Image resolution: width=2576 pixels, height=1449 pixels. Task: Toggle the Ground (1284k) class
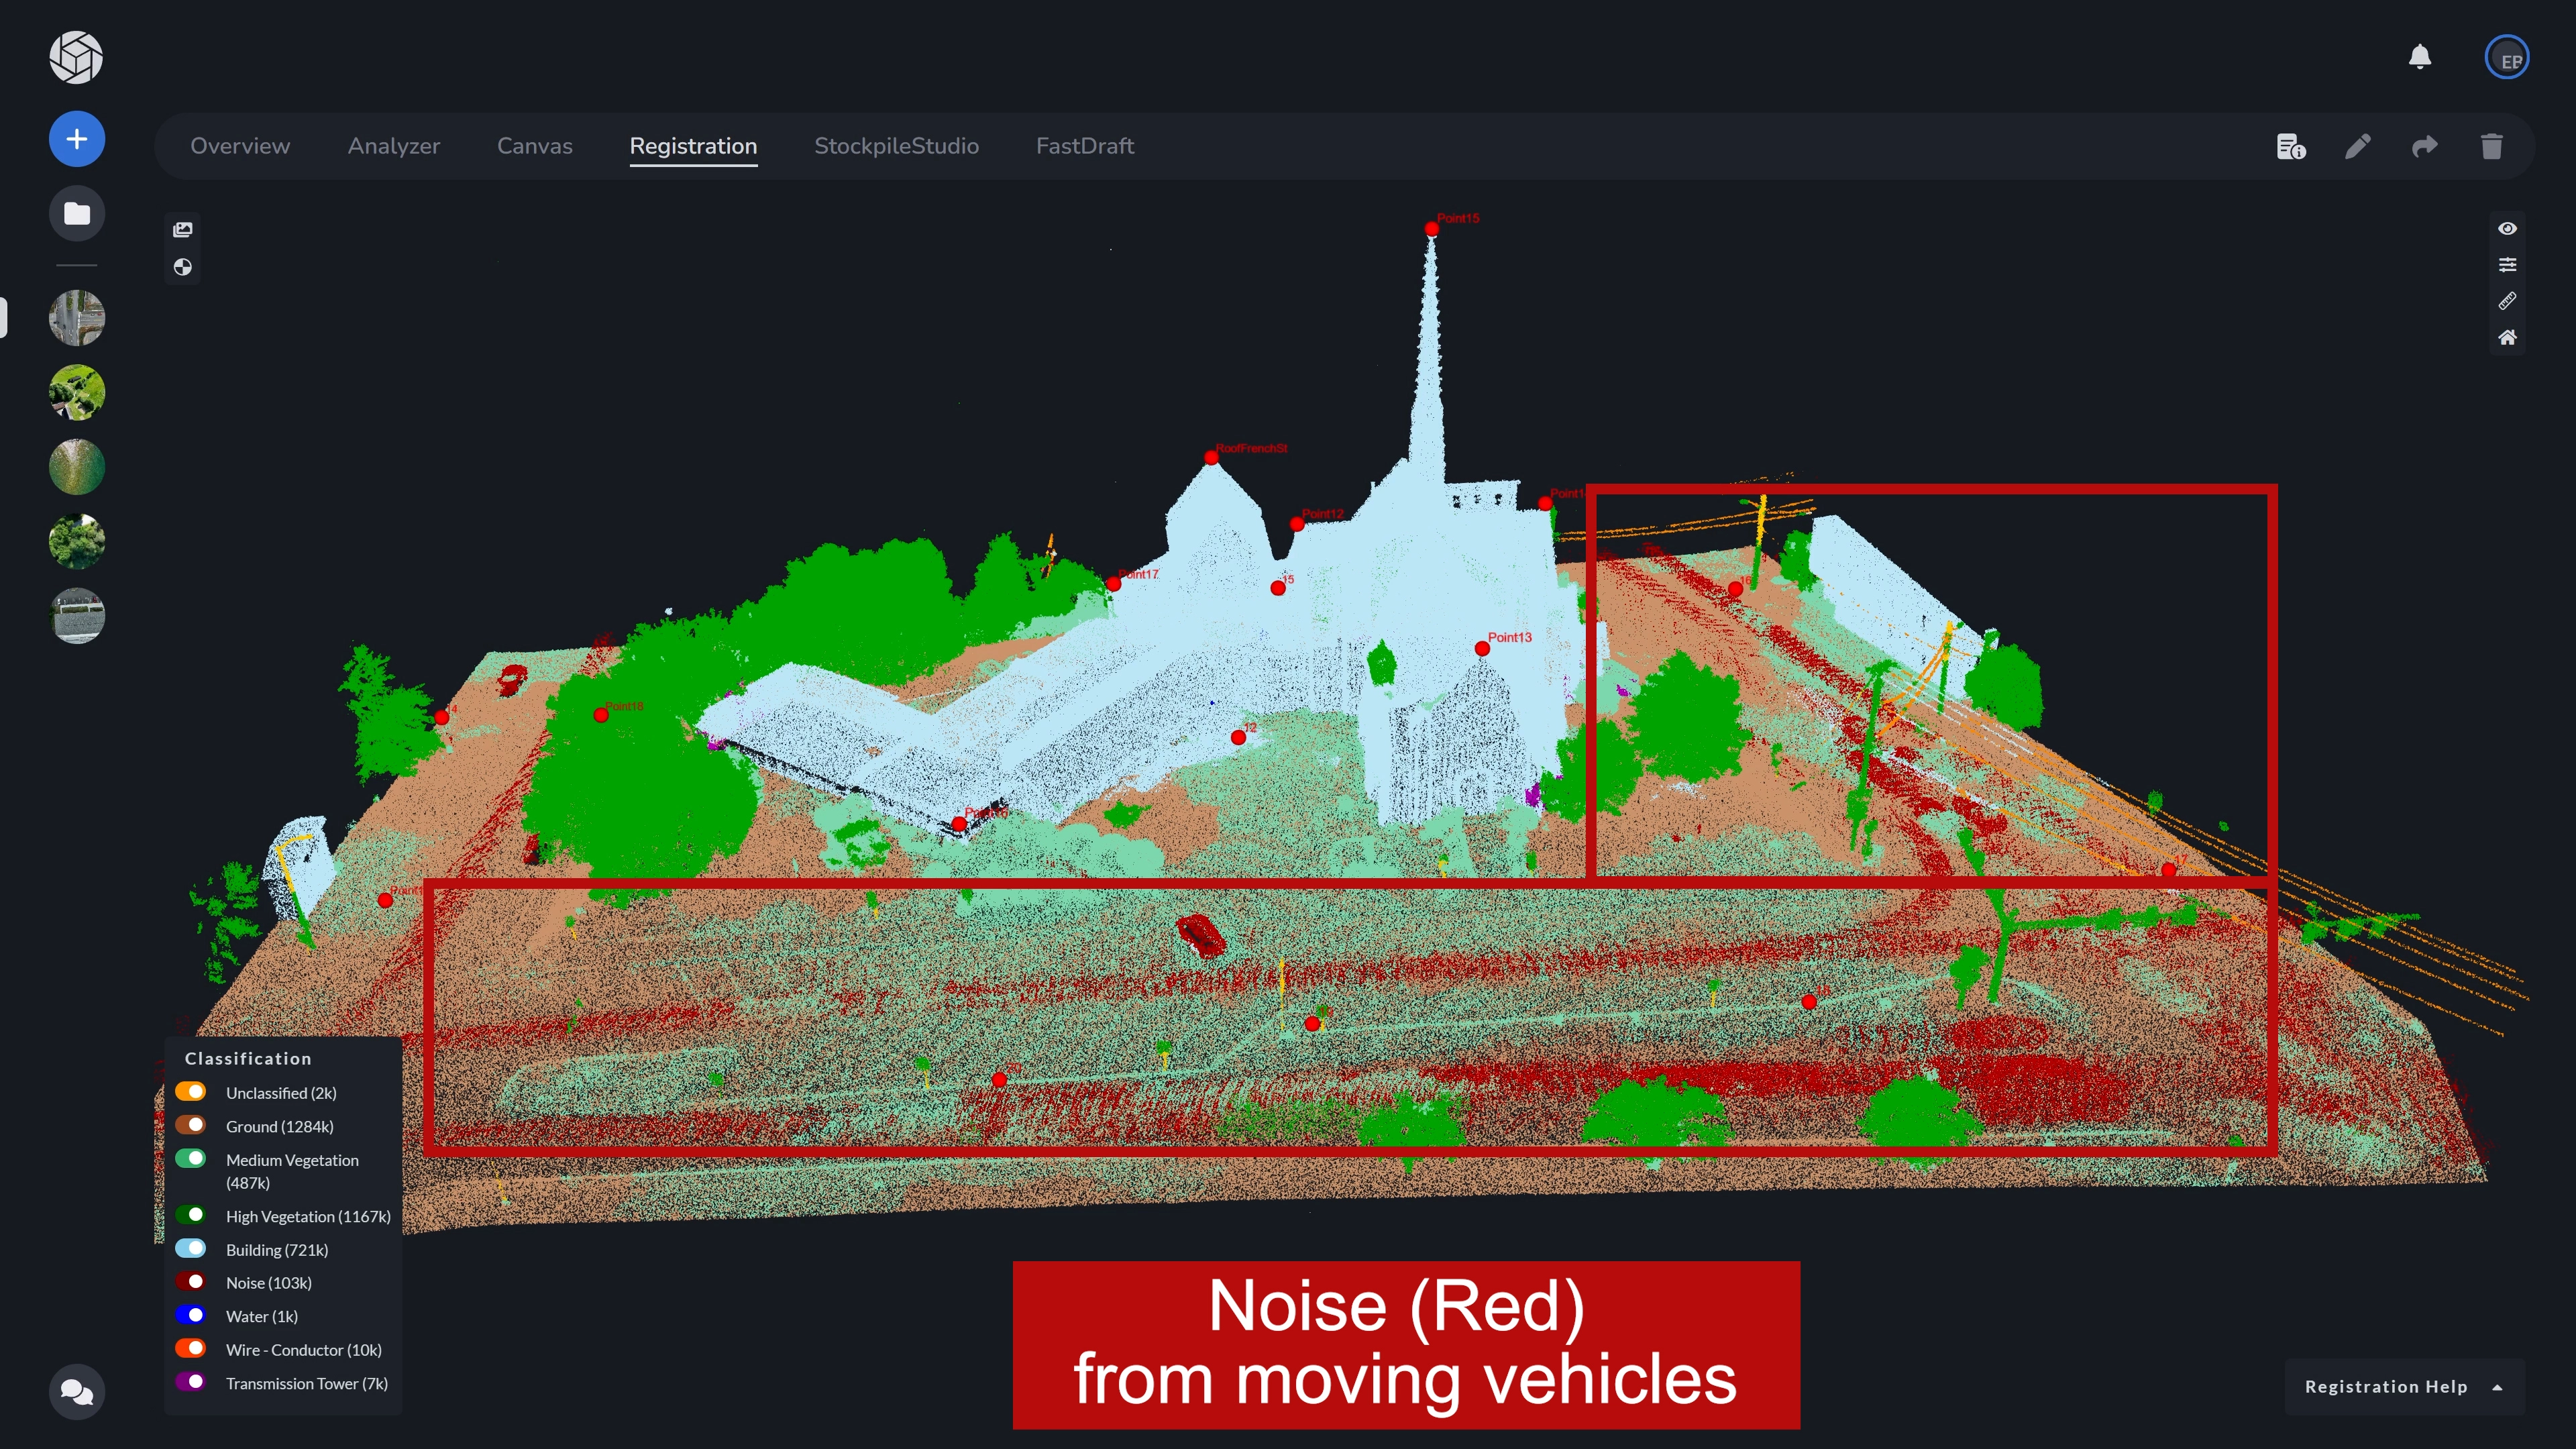[x=191, y=1125]
